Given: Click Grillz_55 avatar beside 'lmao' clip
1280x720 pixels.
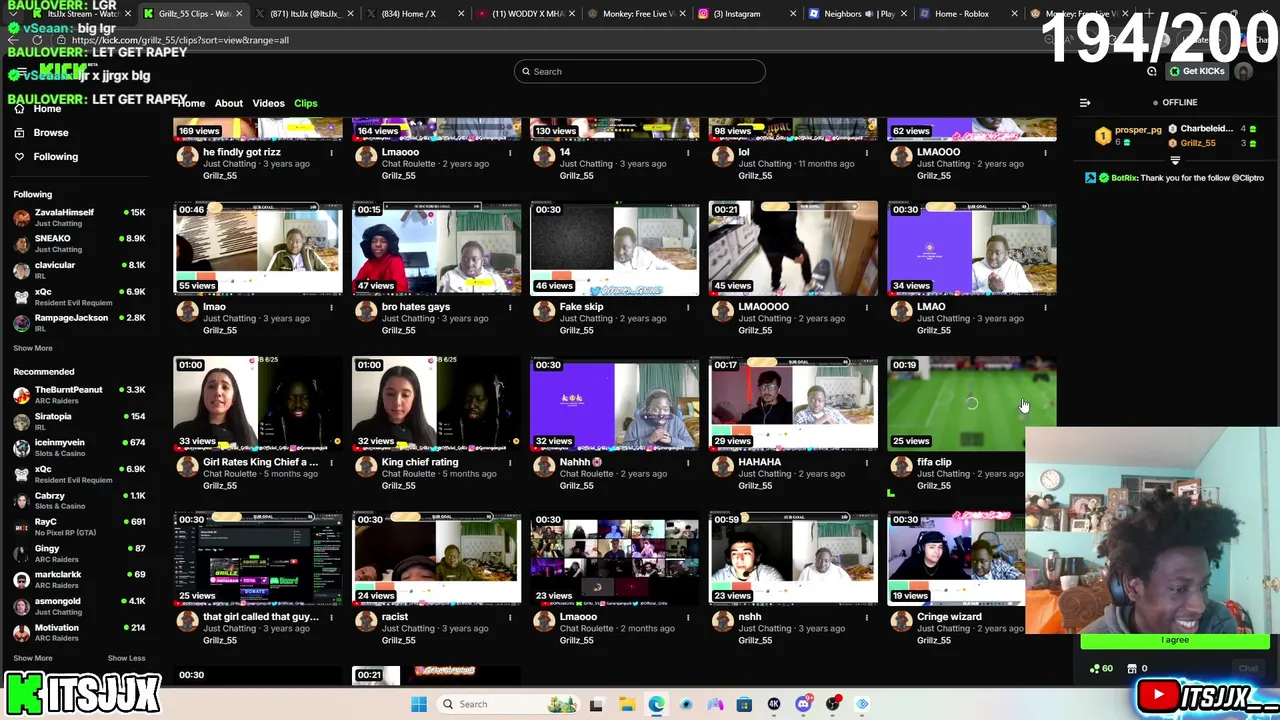Looking at the screenshot, I should click(x=187, y=311).
